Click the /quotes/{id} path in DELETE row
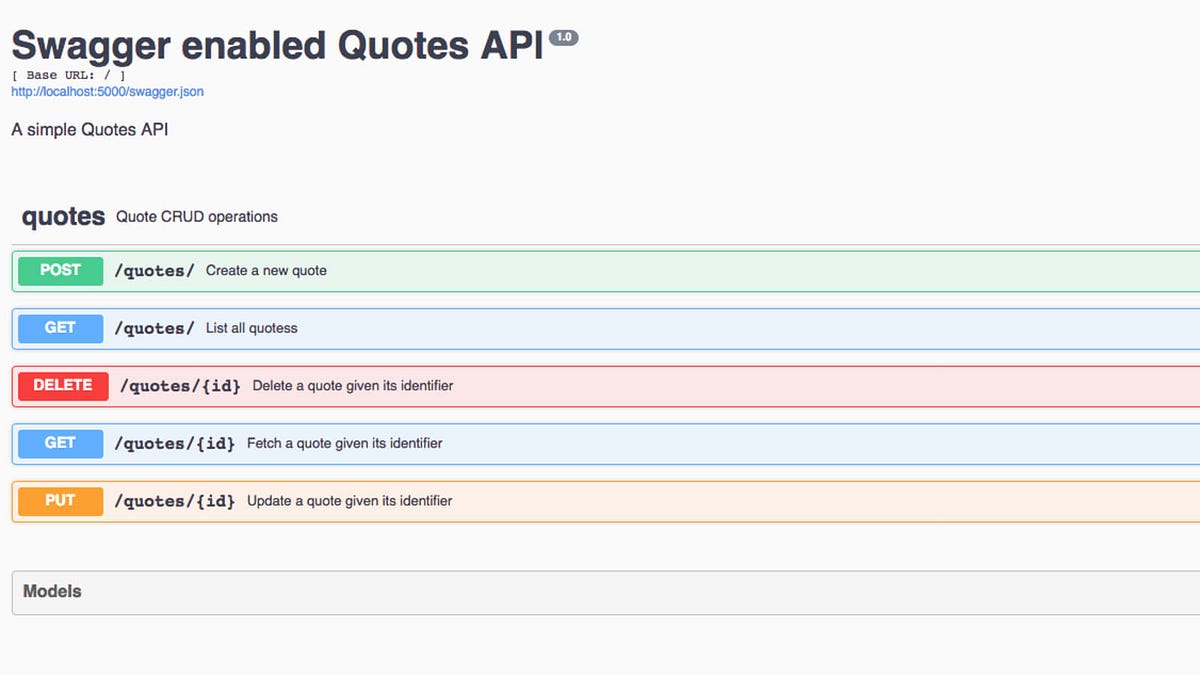1200x675 pixels. 180,386
